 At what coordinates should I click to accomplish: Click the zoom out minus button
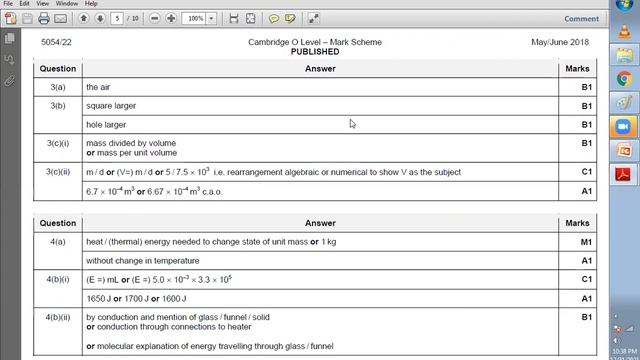point(154,18)
